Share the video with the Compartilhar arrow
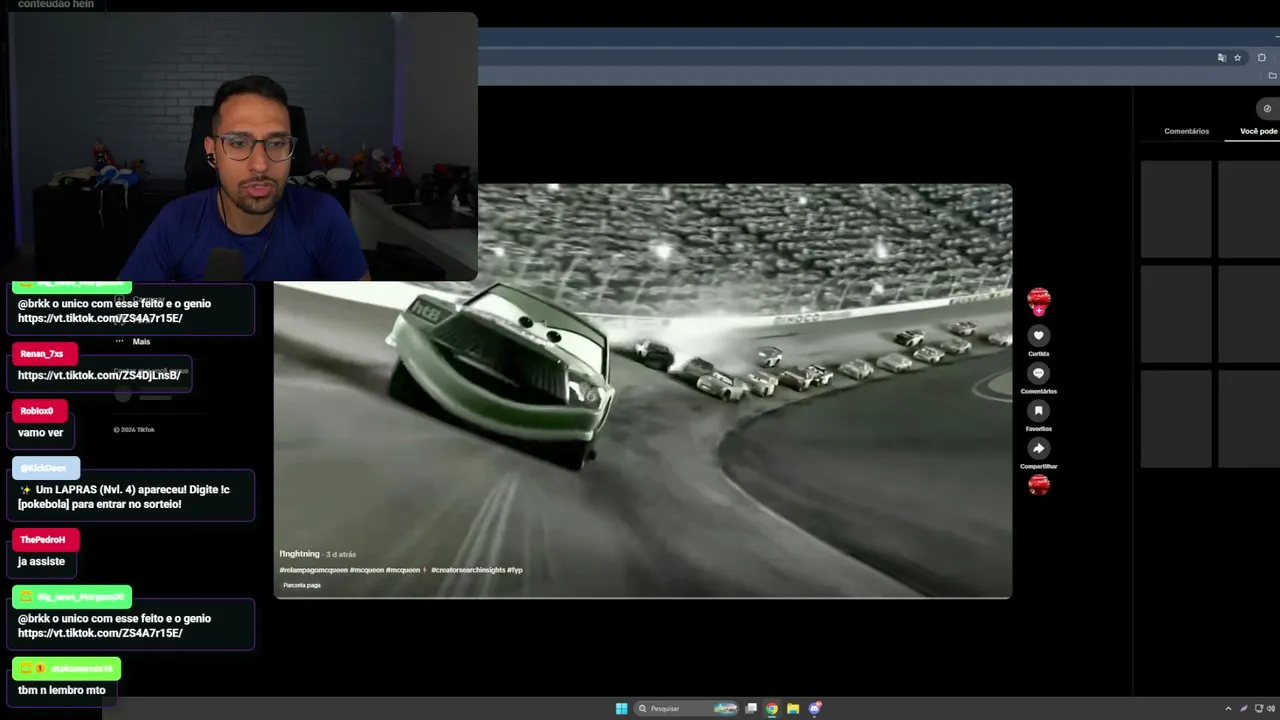Screen dimensions: 1280x720 pyautogui.click(x=1038, y=449)
